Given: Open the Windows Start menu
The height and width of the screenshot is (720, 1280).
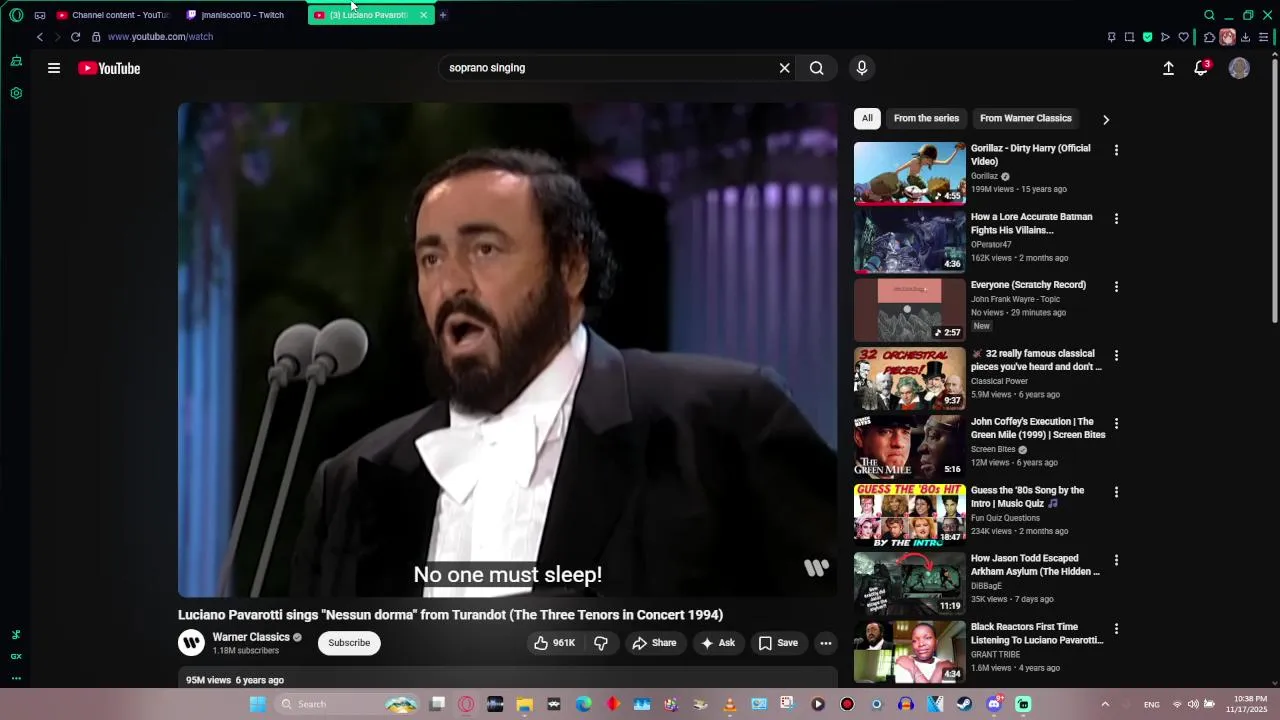Looking at the screenshot, I should pos(258,704).
